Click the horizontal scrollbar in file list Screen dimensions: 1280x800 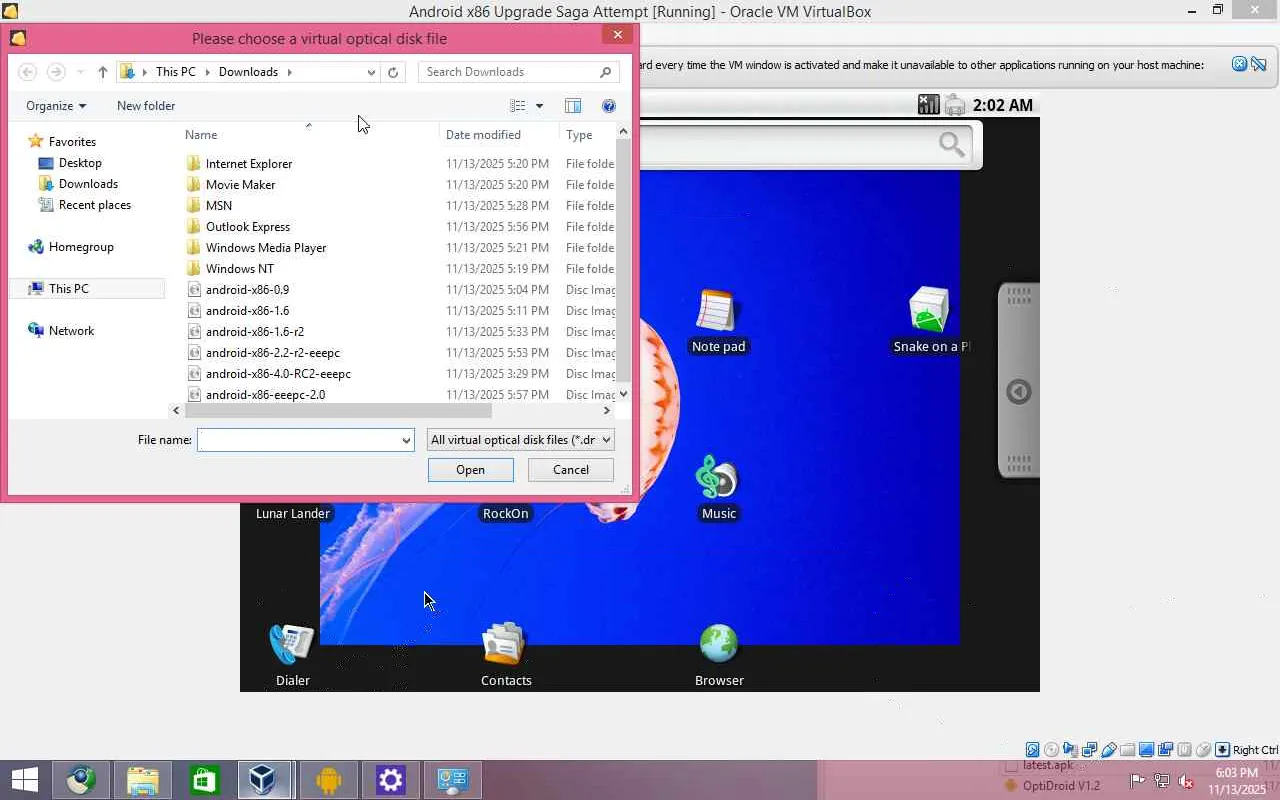338,411
